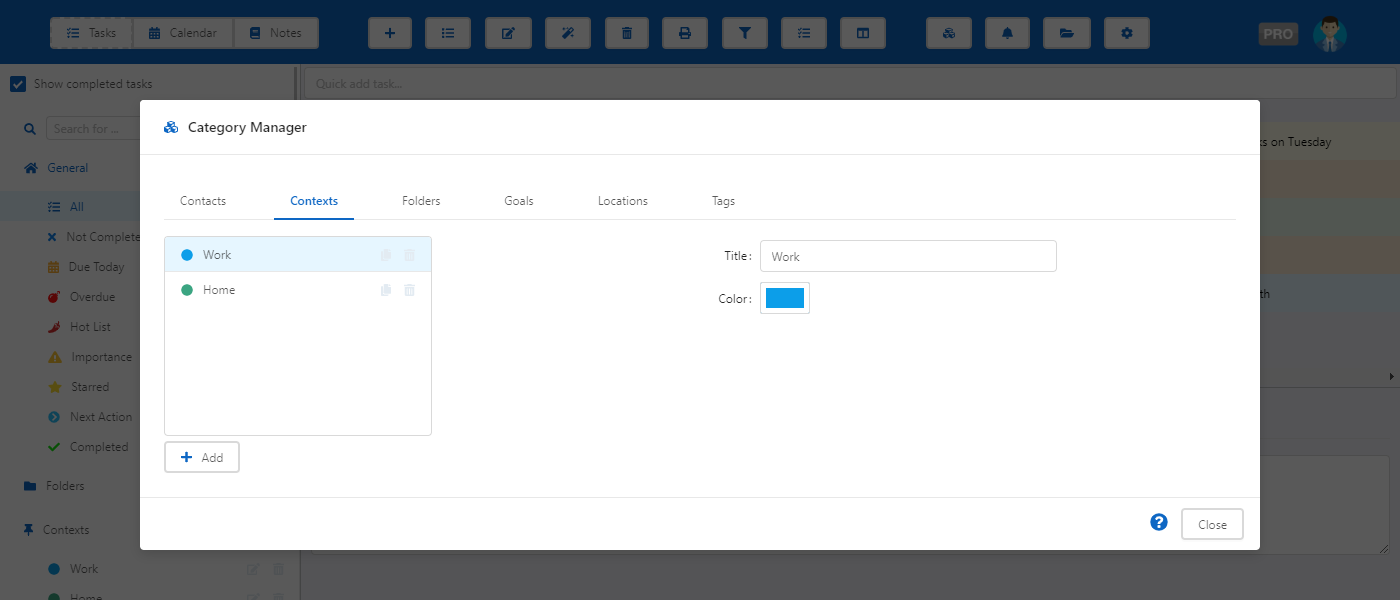The height and width of the screenshot is (600, 1400).
Task: Open help for Category Manager
Action: click(x=1159, y=523)
